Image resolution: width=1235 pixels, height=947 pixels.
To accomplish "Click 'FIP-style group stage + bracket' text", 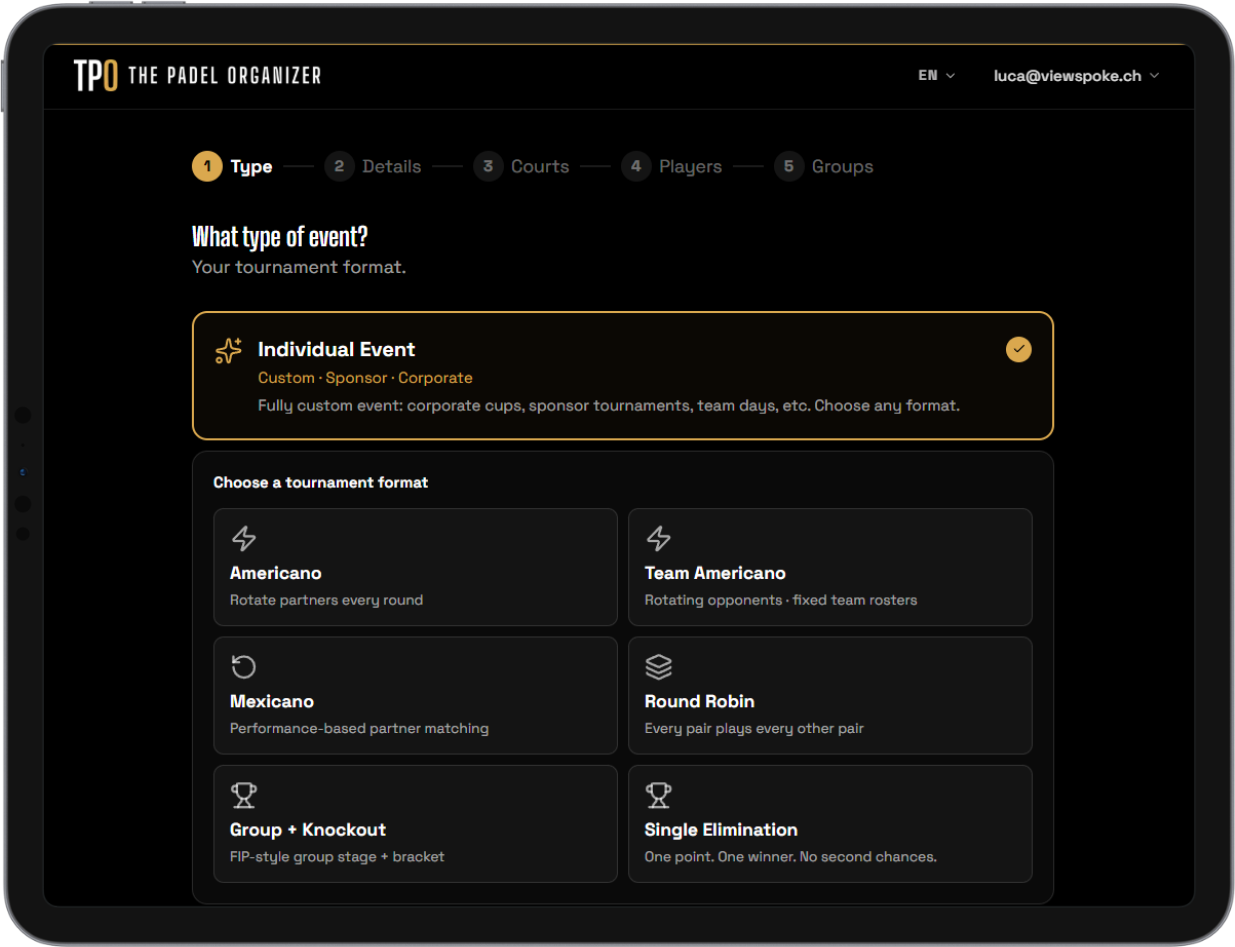I will 337,856.
